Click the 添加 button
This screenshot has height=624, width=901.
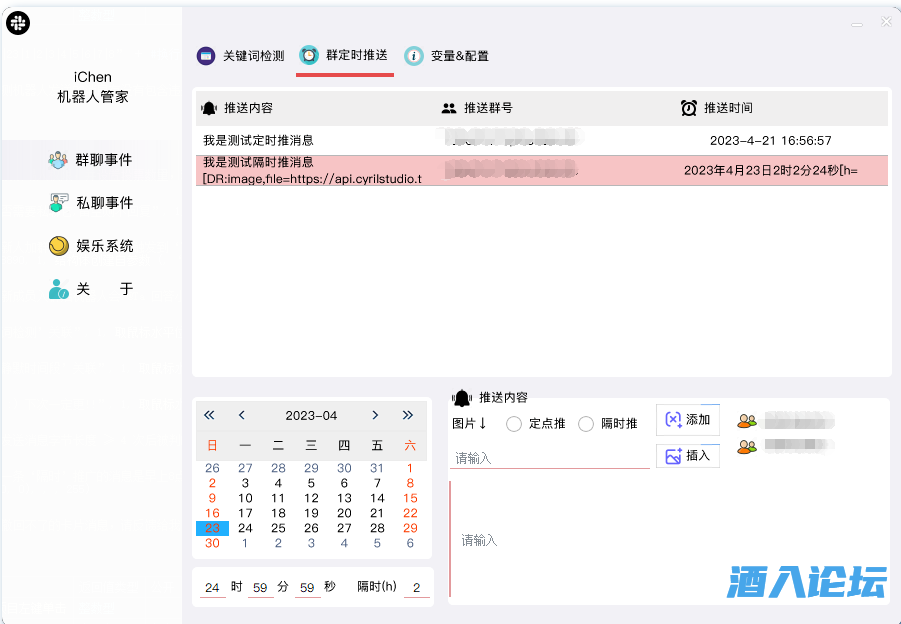688,420
